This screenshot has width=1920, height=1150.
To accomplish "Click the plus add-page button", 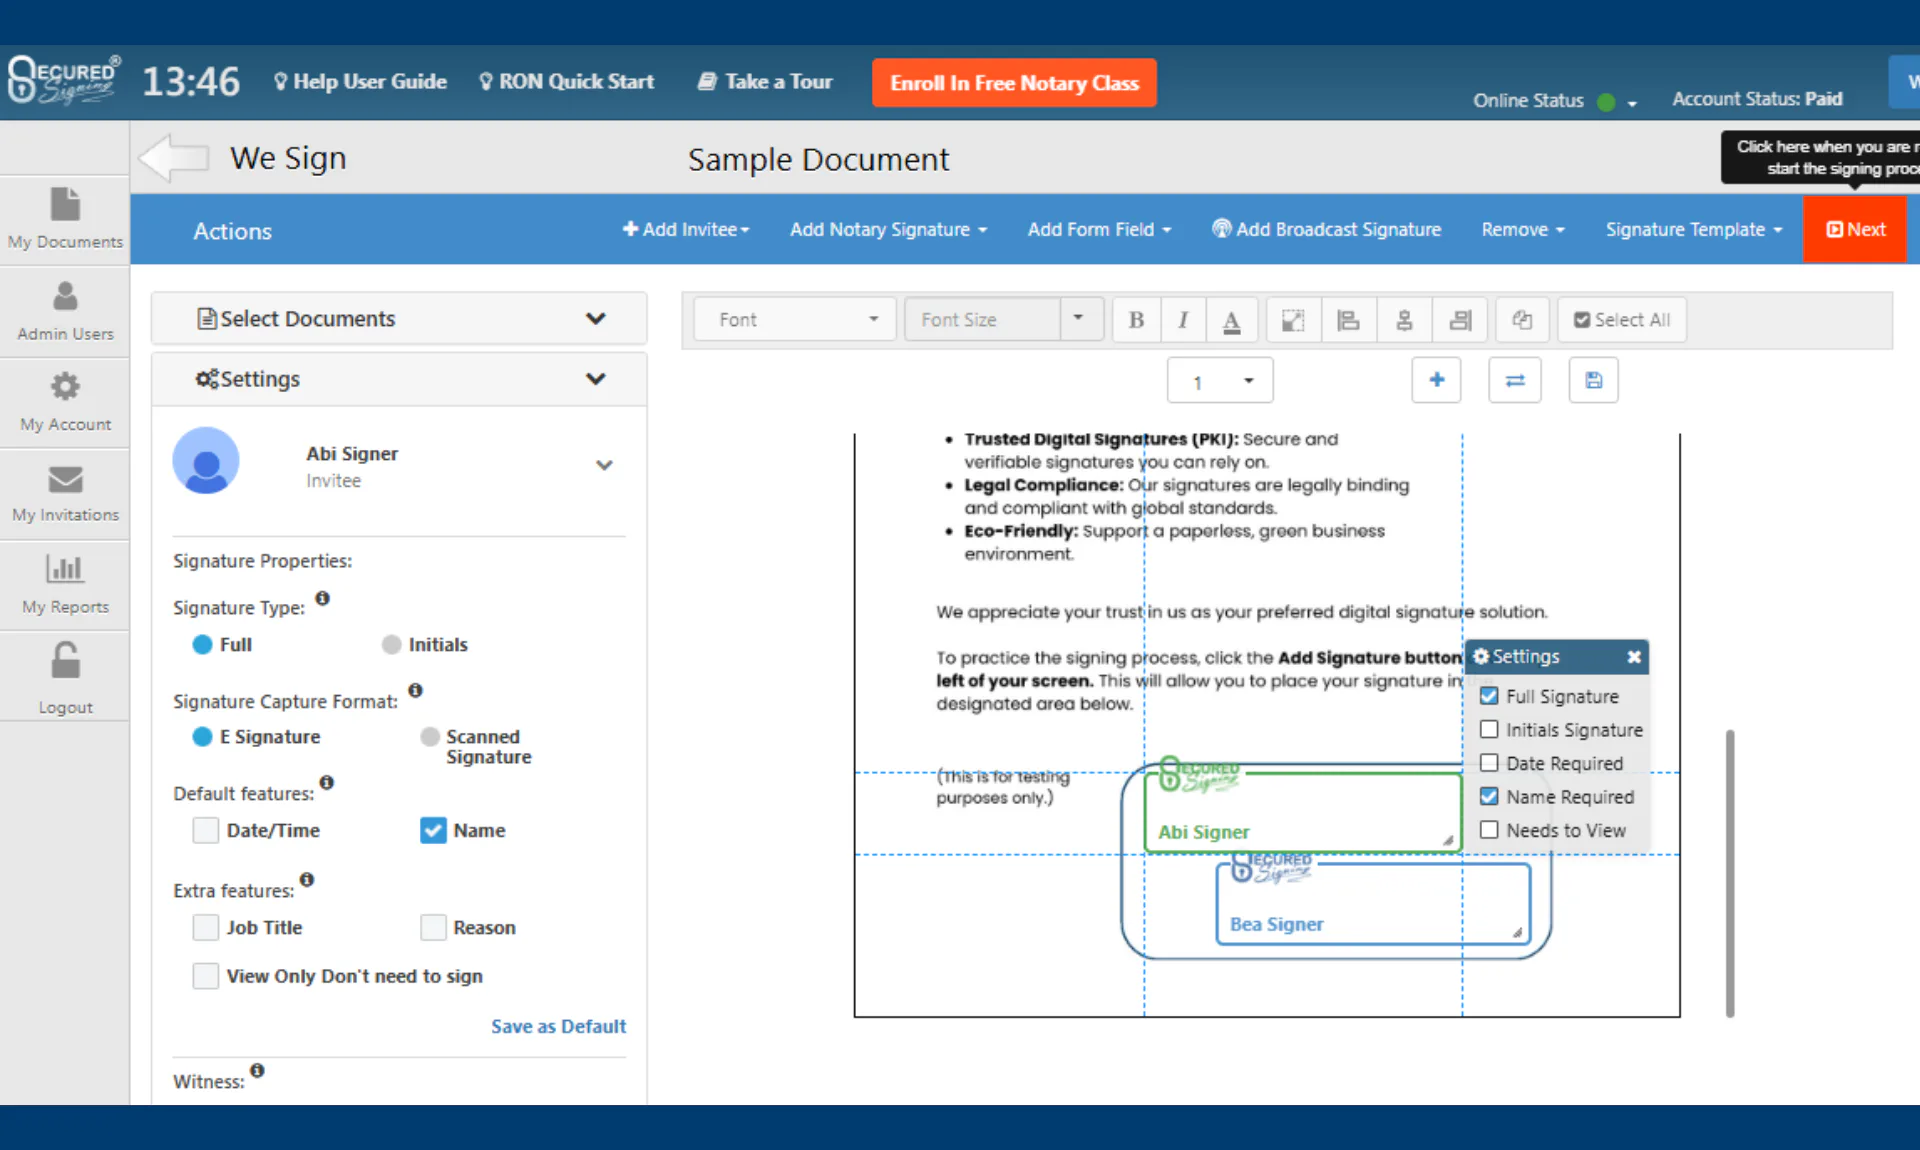I will (1436, 380).
